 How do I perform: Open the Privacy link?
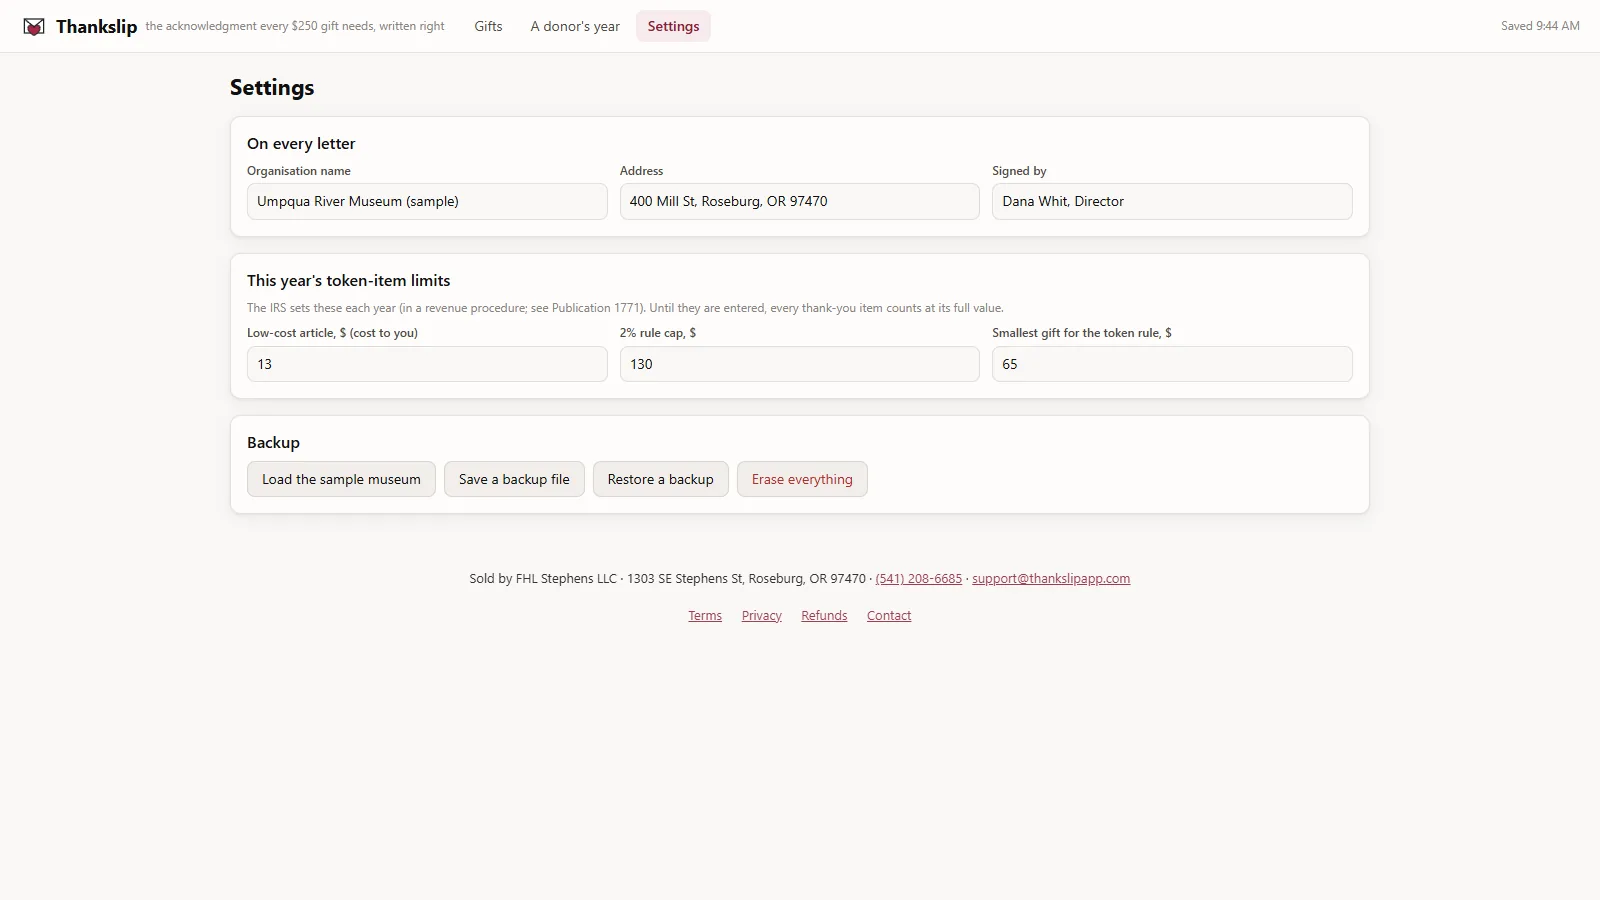click(761, 616)
